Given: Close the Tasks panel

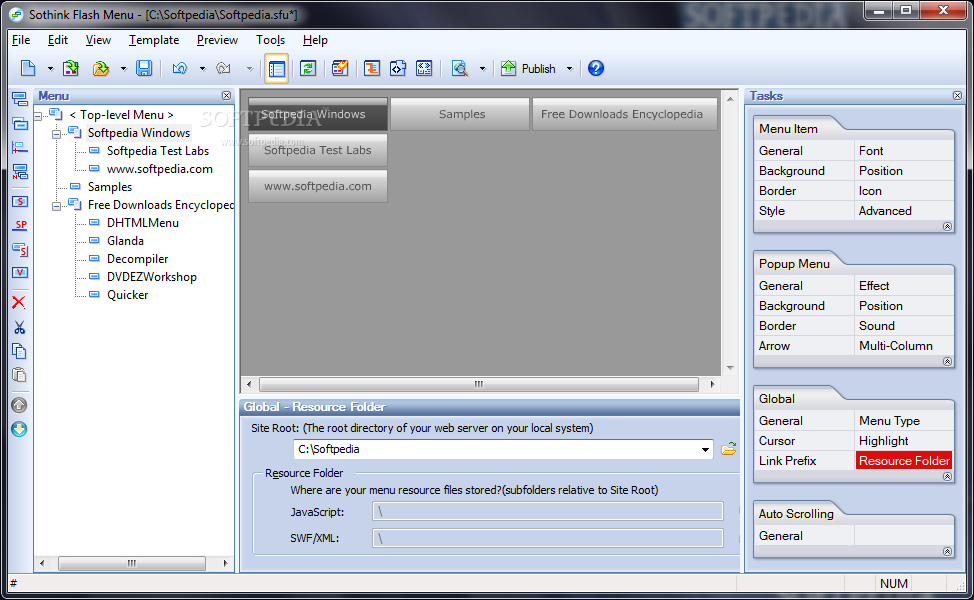Looking at the screenshot, I should click(x=957, y=96).
